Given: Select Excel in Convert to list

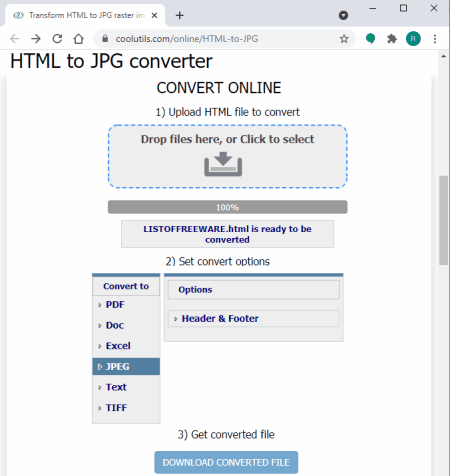Looking at the screenshot, I should coord(126,346).
